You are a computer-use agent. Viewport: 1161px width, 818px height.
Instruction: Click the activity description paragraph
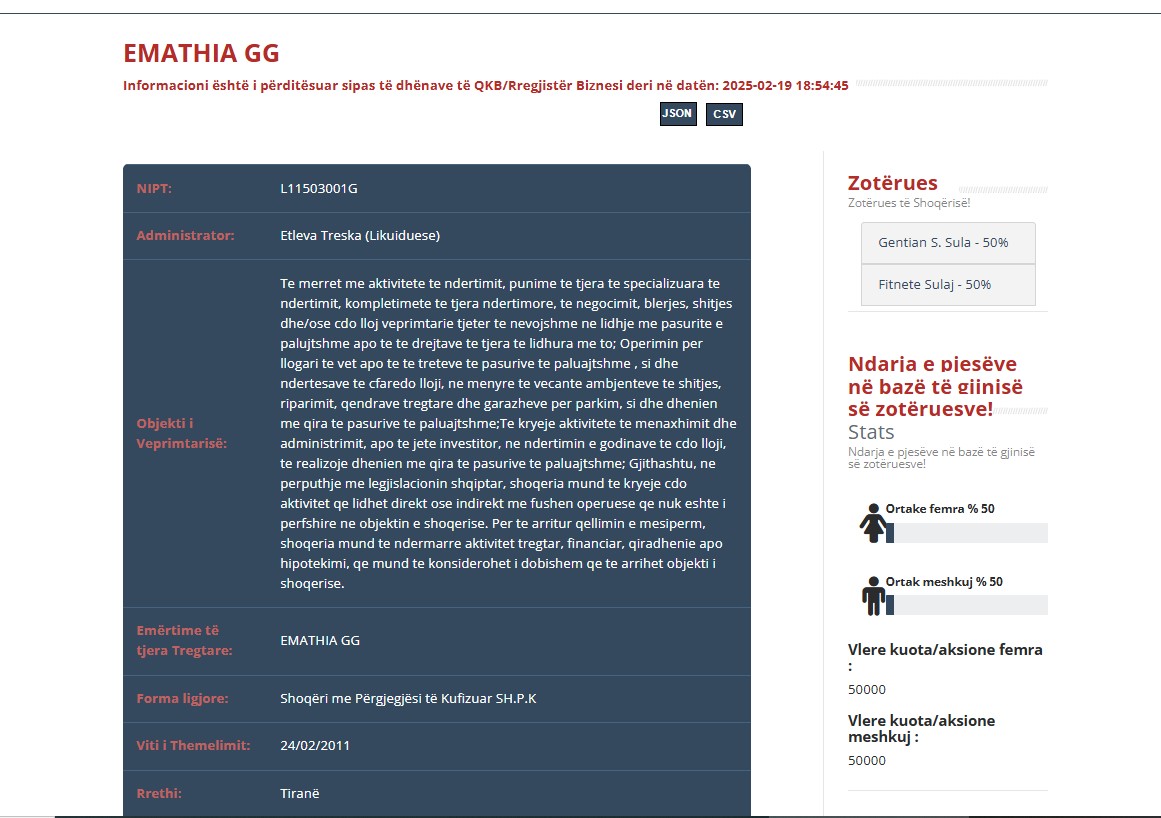508,433
